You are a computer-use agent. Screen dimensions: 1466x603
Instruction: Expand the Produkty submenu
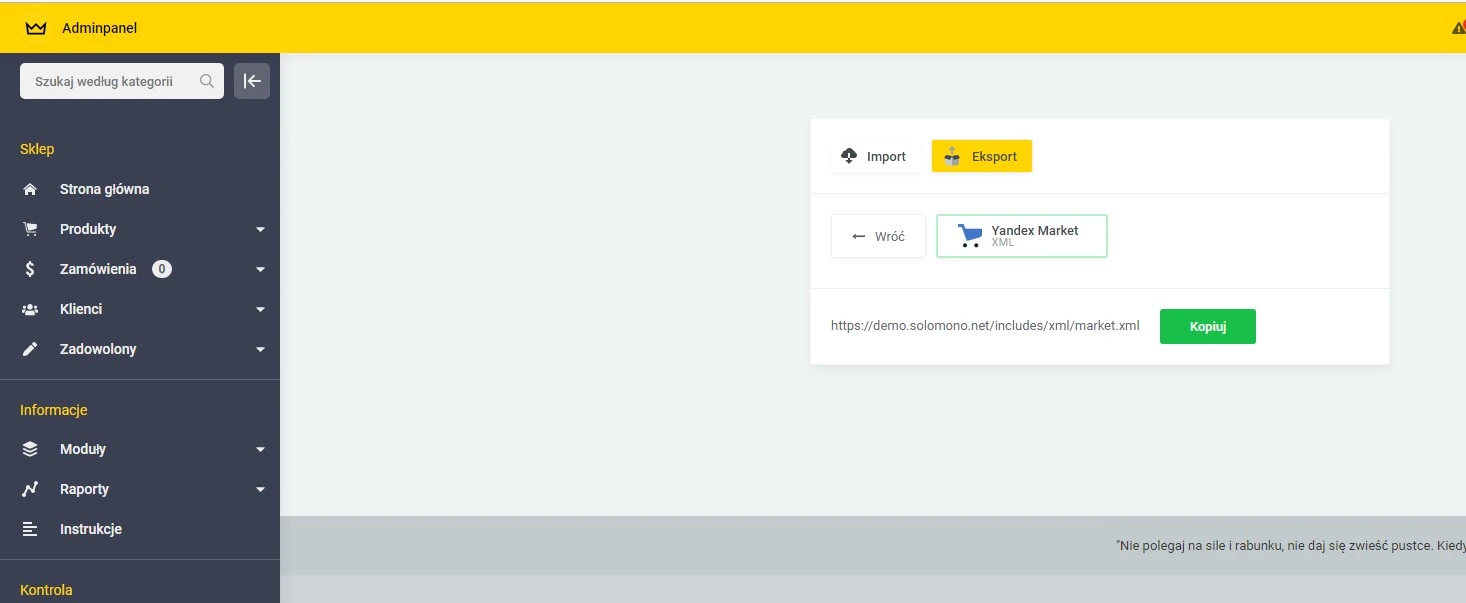[x=260, y=228]
